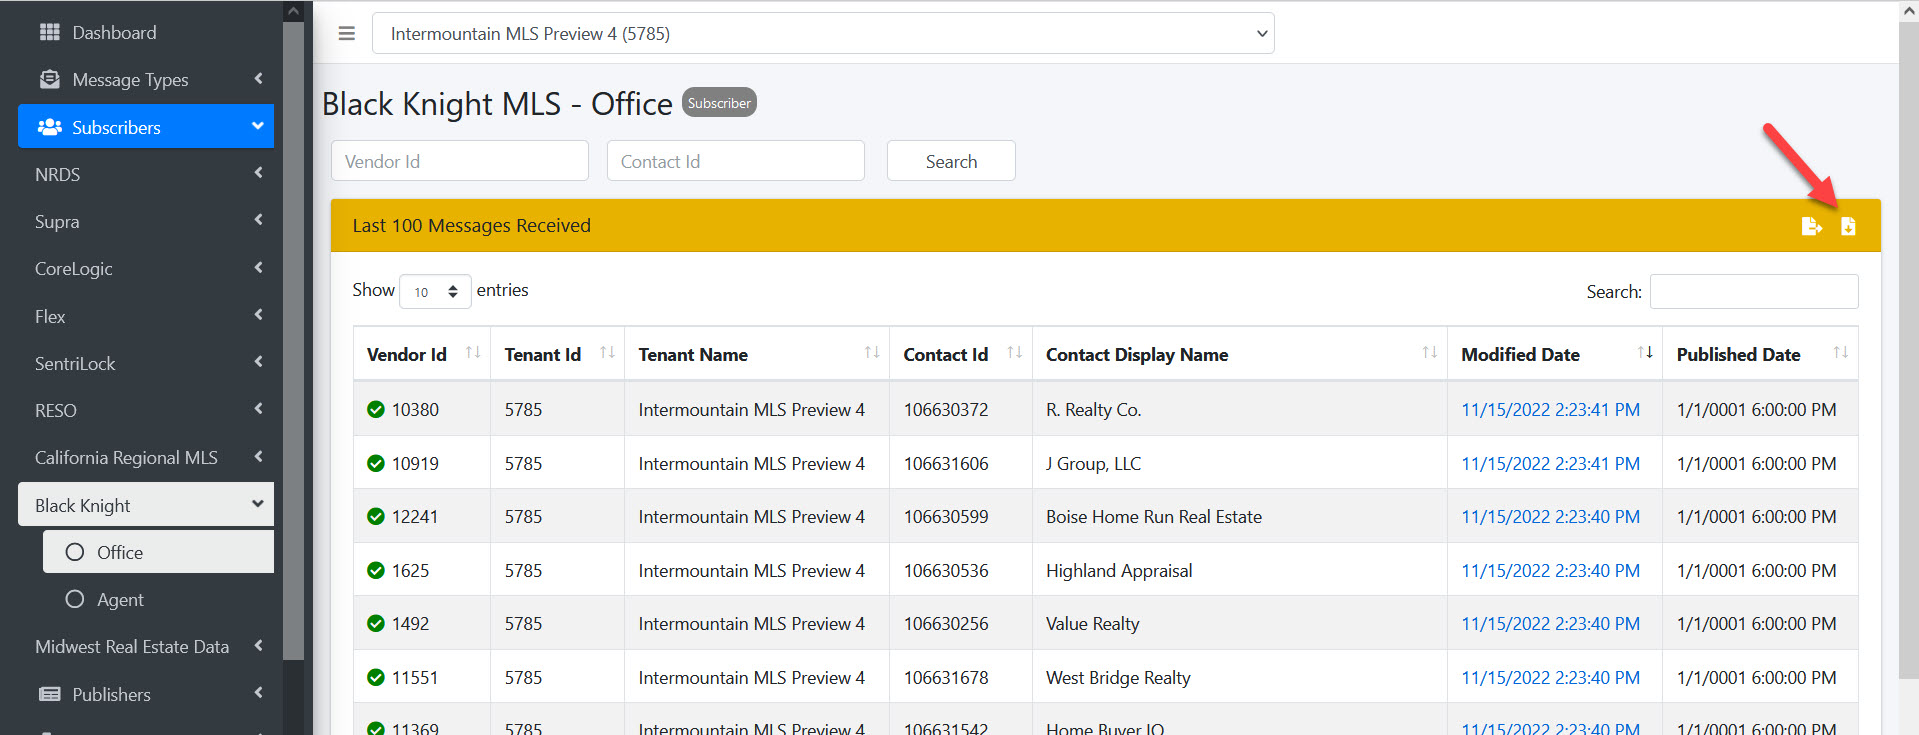The height and width of the screenshot is (735, 1919).
Task: Select the Office radio option
Action: (x=75, y=552)
